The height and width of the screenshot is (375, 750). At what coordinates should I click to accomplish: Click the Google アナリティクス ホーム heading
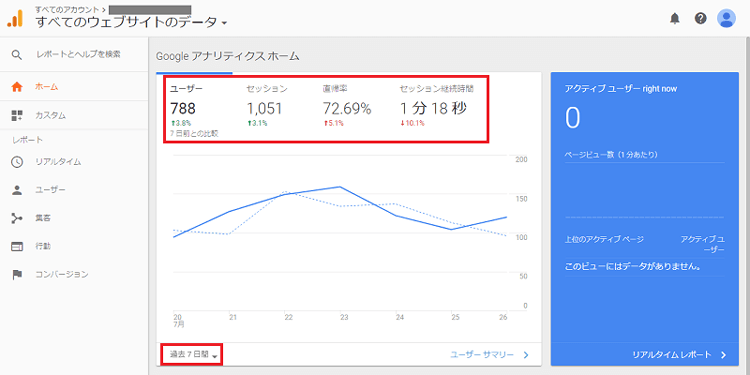tap(228, 56)
